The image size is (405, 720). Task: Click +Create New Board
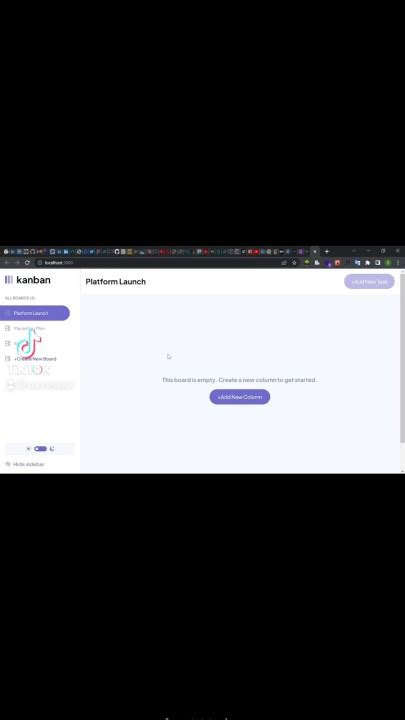pos(35,359)
